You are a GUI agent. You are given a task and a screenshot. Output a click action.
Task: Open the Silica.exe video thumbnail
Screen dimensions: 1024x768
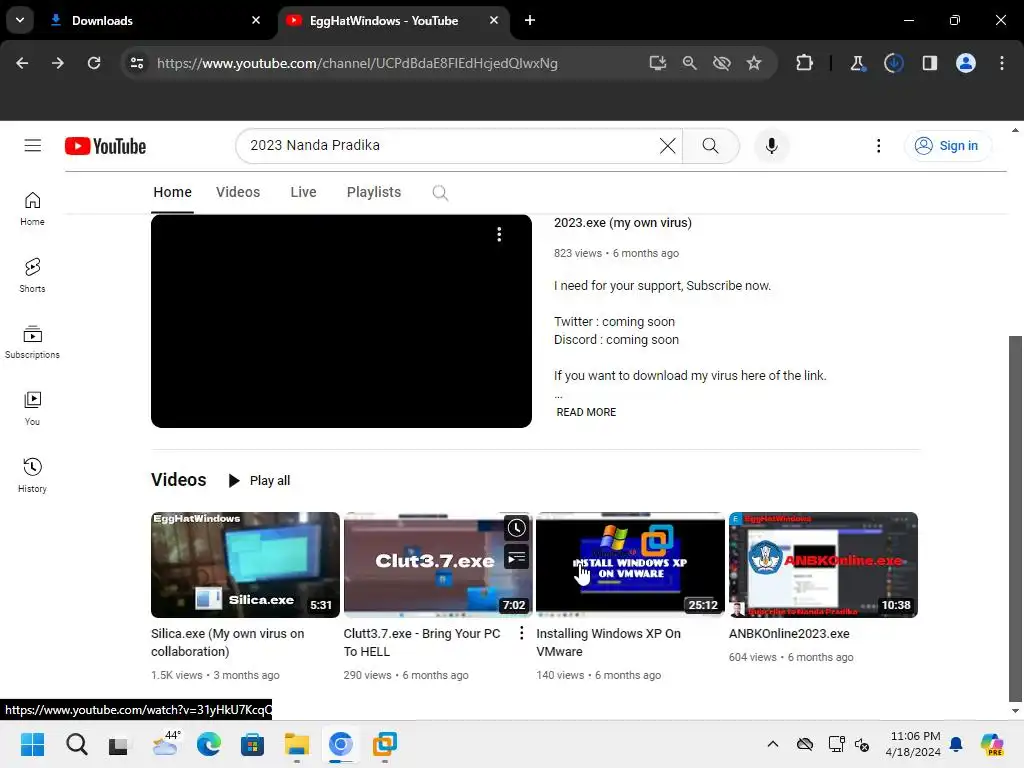coord(245,565)
